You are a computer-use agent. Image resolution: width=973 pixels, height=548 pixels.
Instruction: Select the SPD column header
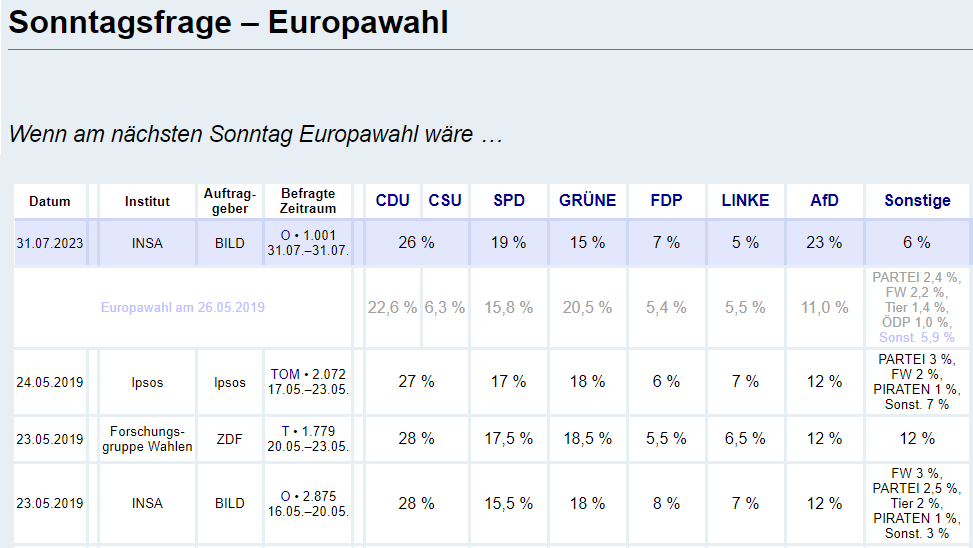pyautogui.click(x=509, y=200)
